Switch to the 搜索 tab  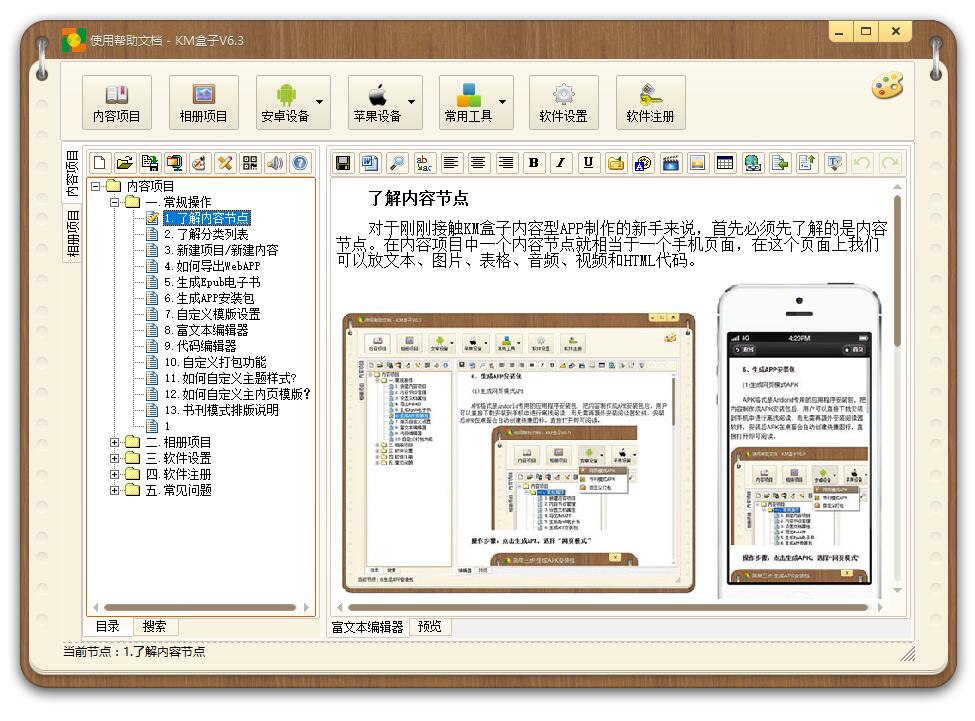pyautogui.click(x=155, y=626)
